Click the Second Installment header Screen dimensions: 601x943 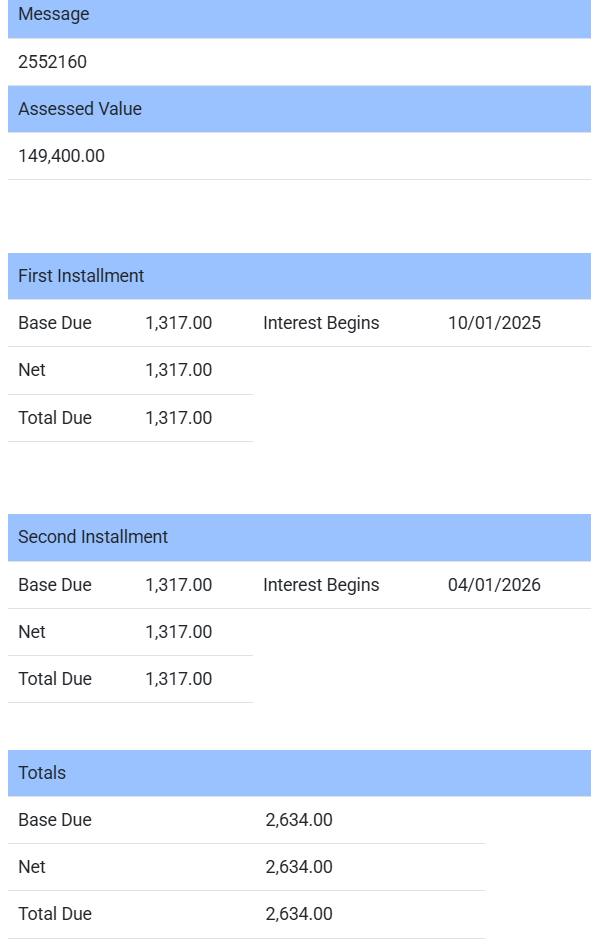point(93,537)
